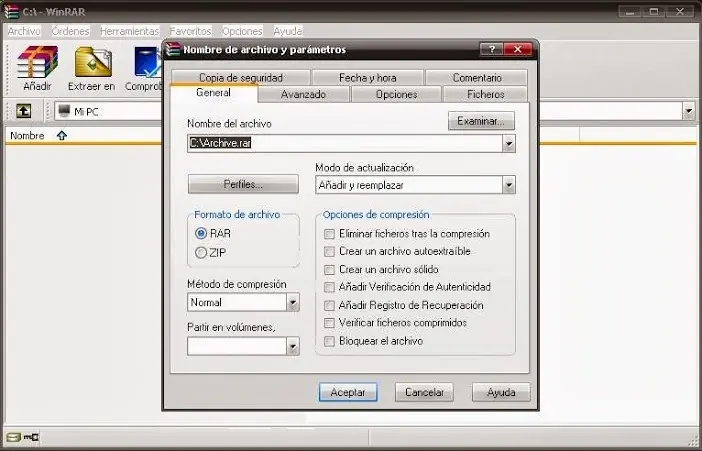Switch to the Copia de seguridad tab
This screenshot has width=702, height=451.
pos(241,77)
